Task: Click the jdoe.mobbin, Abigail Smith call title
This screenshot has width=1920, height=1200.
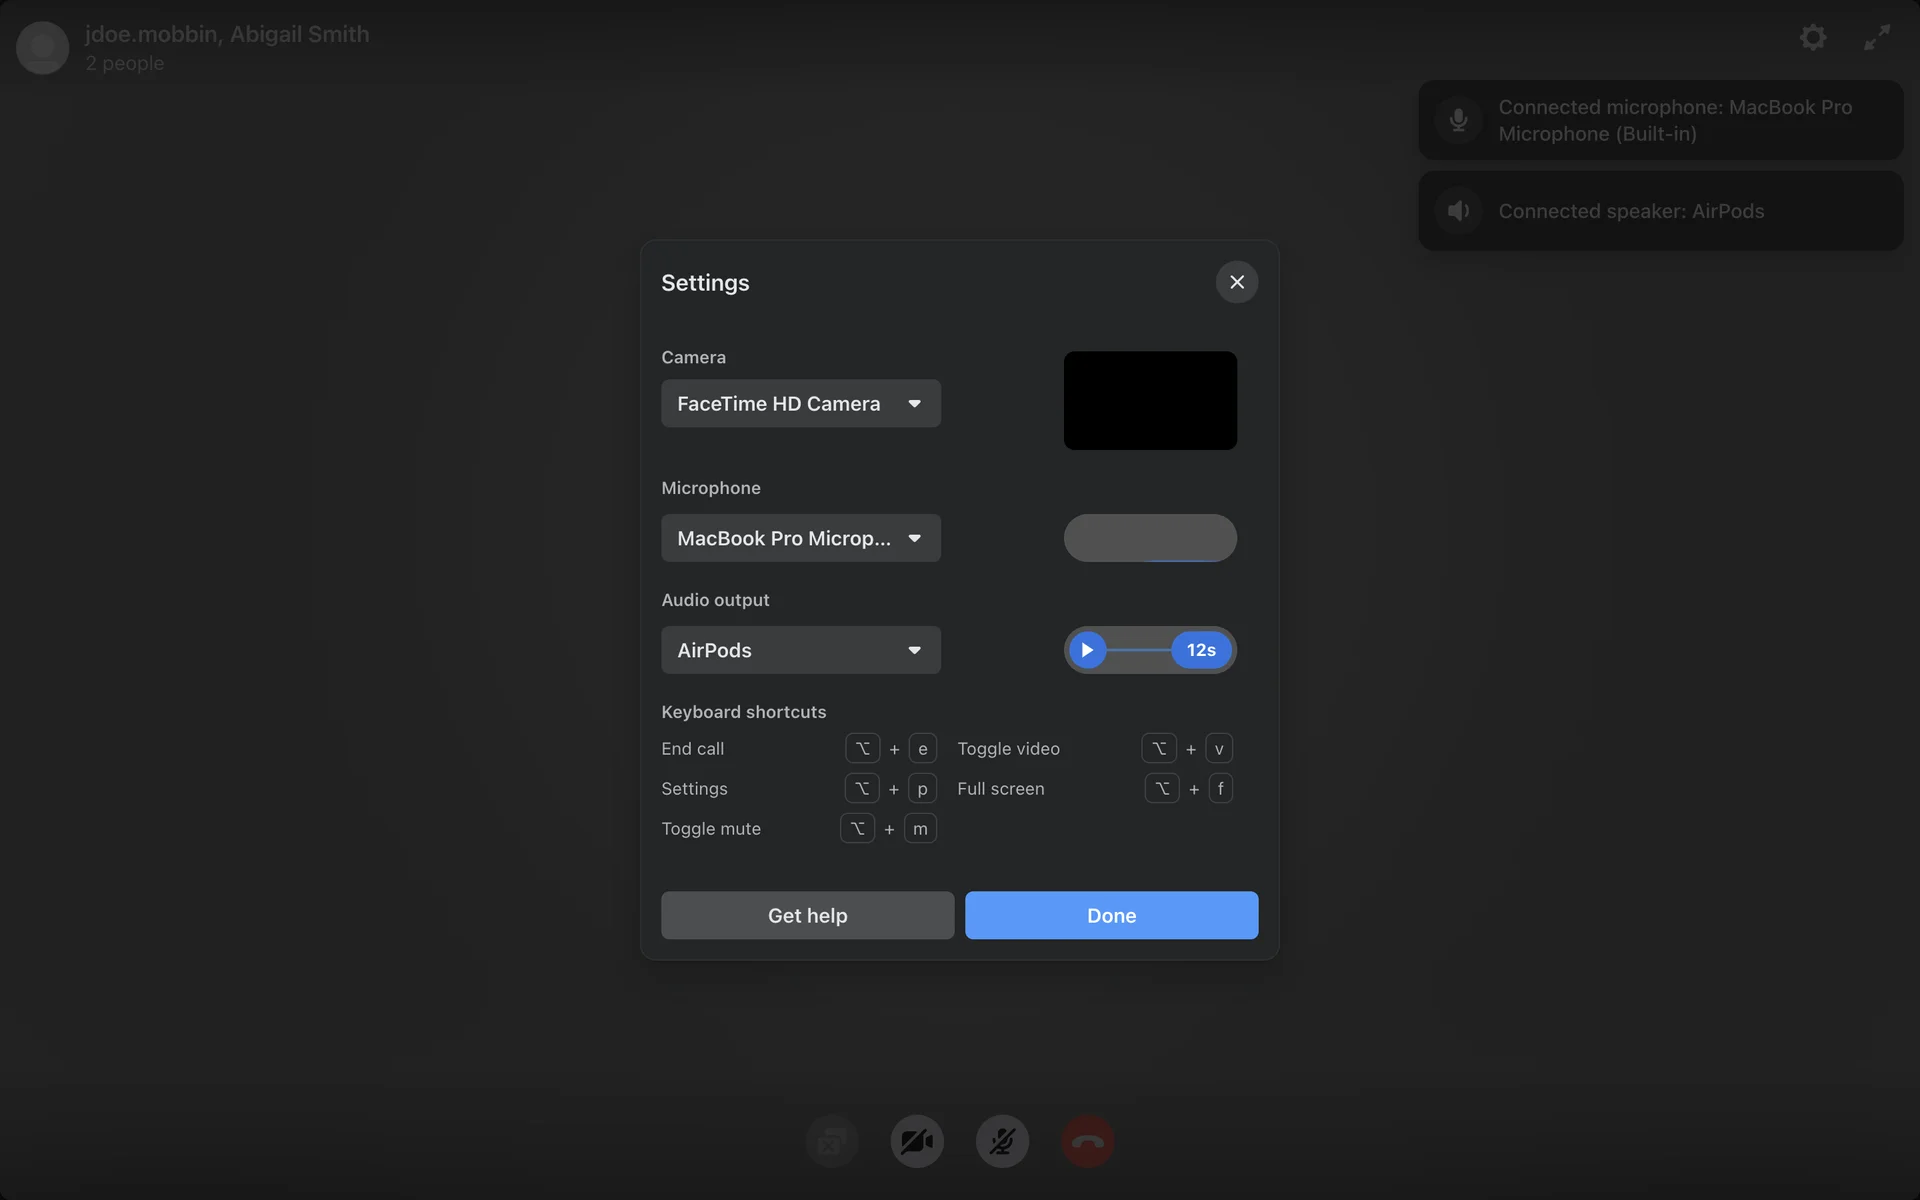Action: tap(227, 34)
